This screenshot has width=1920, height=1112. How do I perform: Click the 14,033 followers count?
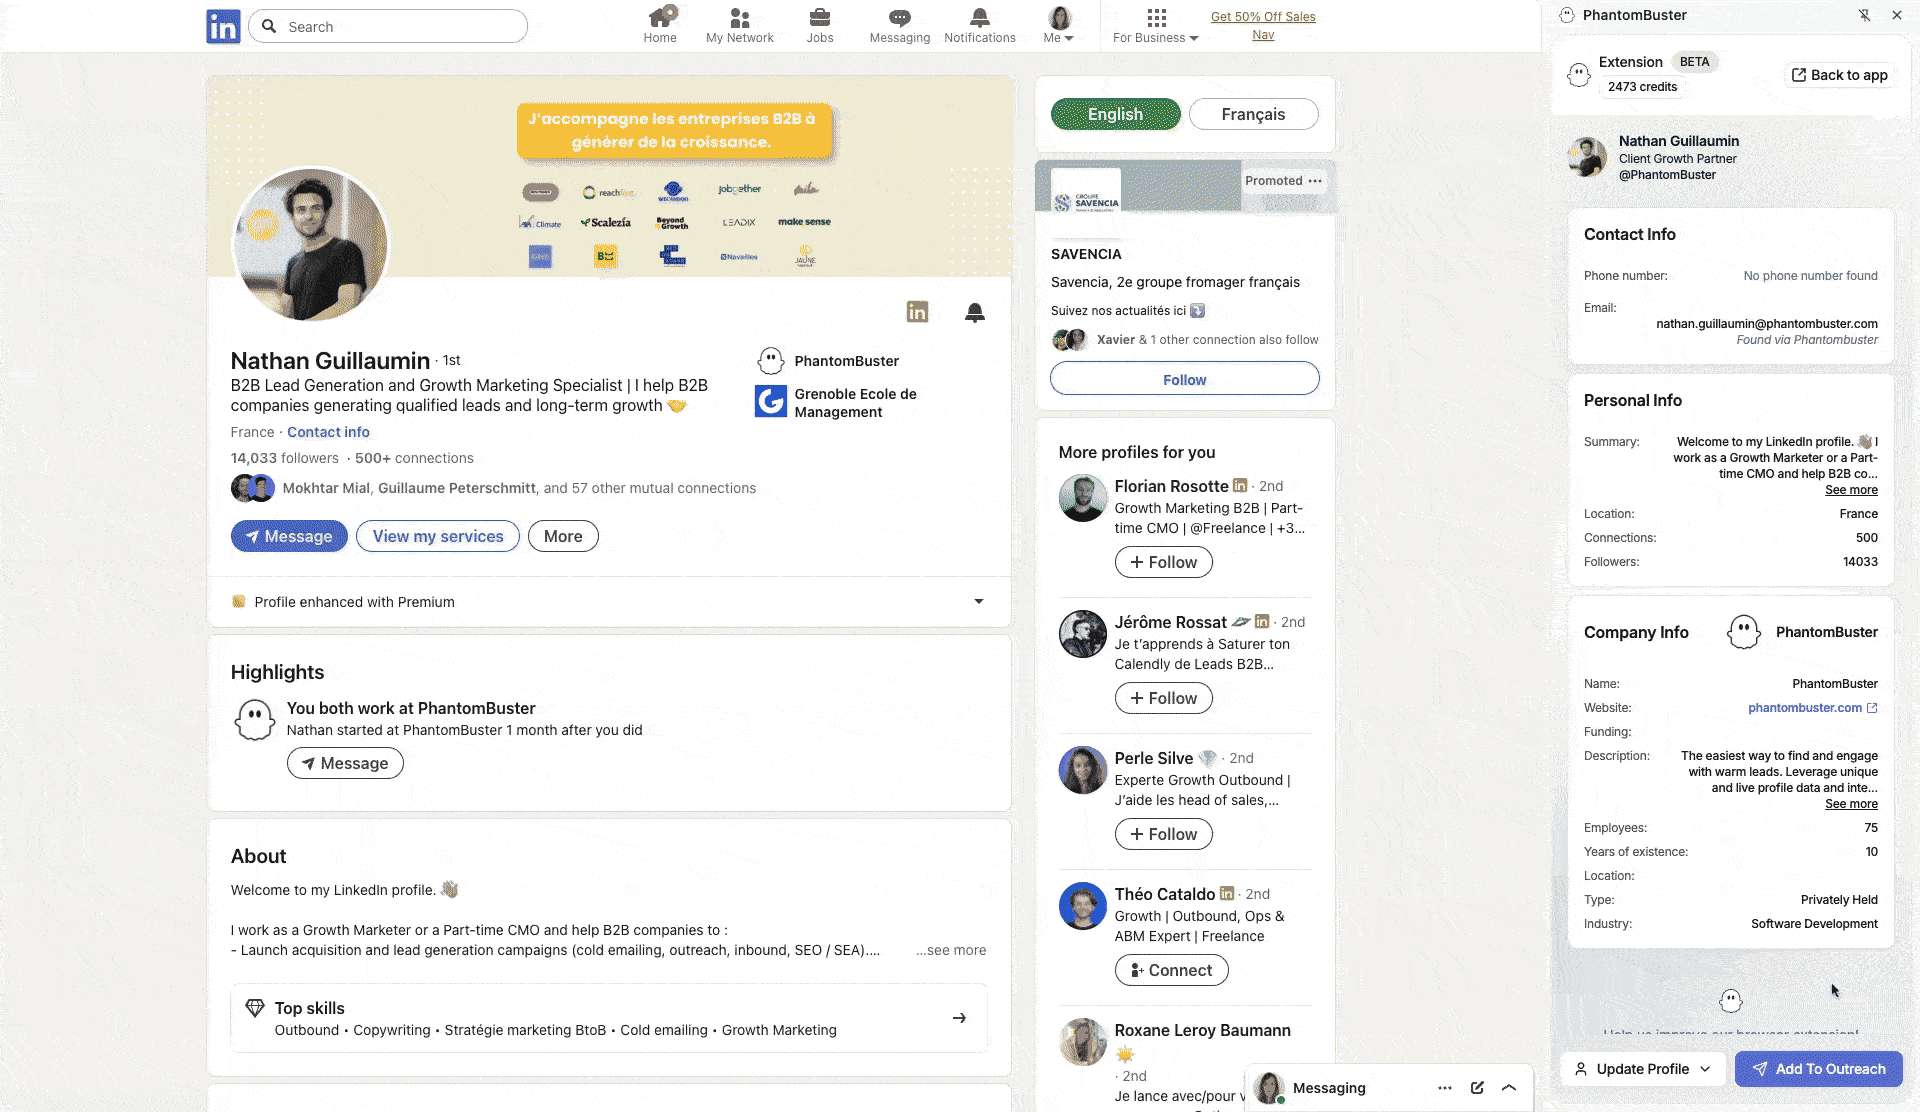pyautogui.click(x=284, y=458)
